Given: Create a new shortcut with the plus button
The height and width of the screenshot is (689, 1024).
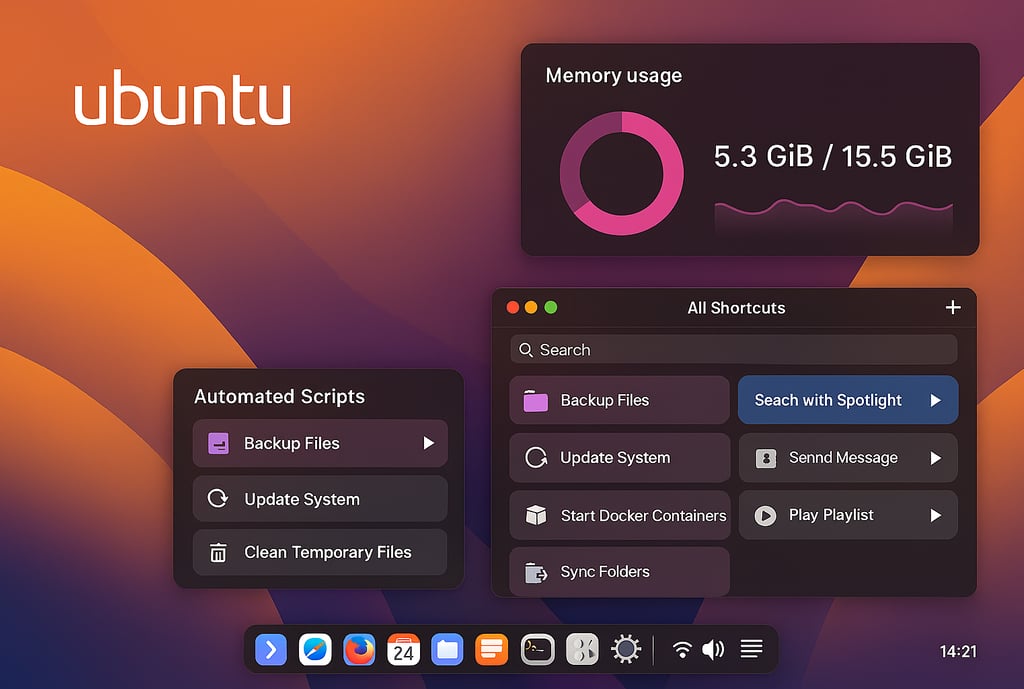Looking at the screenshot, I should 952,307.
